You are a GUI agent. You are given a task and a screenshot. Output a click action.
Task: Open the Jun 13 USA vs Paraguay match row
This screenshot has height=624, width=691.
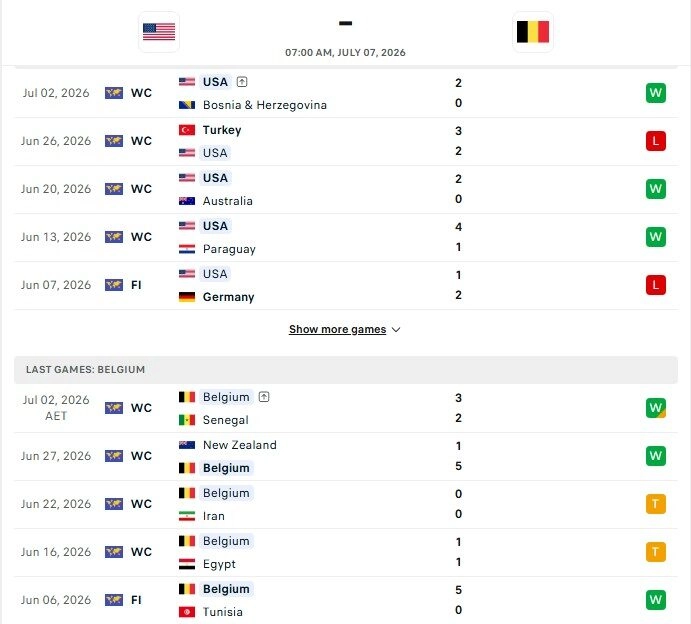[346, 238]
